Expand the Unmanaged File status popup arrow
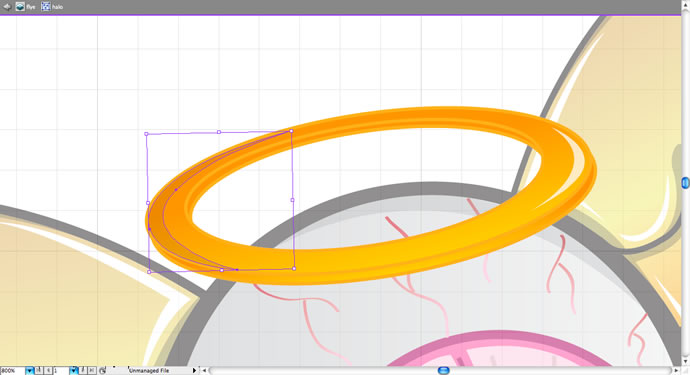This screenshot has height=375, width=690. [x=194, y=371]
